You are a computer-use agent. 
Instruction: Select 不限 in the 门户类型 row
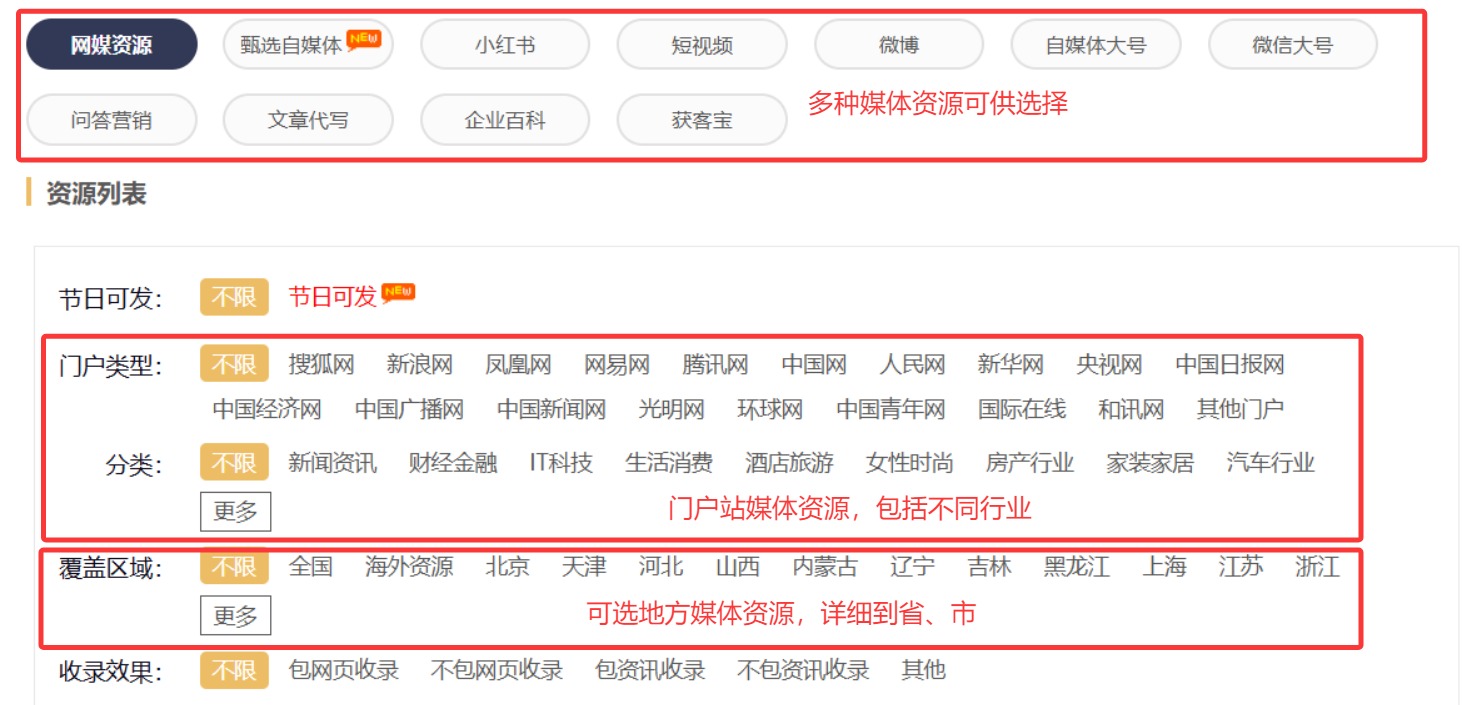click(234, 364)
